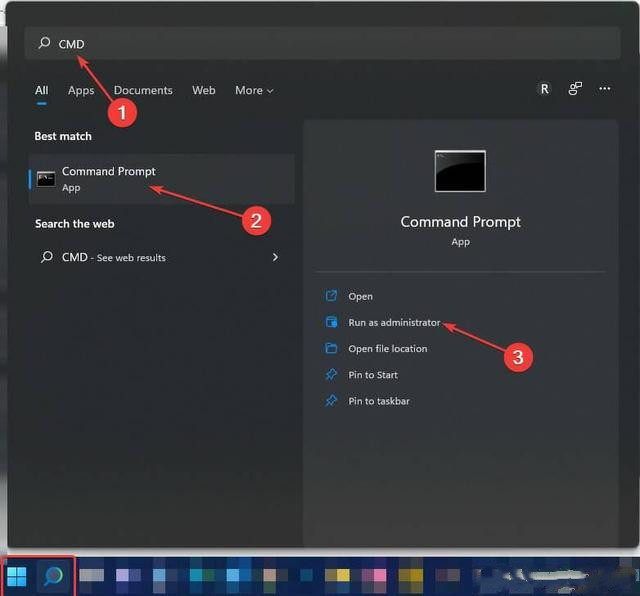Click the shield icon for Run as administrator
The width and height of the screenshot is (640, 596).
[x=331, y=322]
